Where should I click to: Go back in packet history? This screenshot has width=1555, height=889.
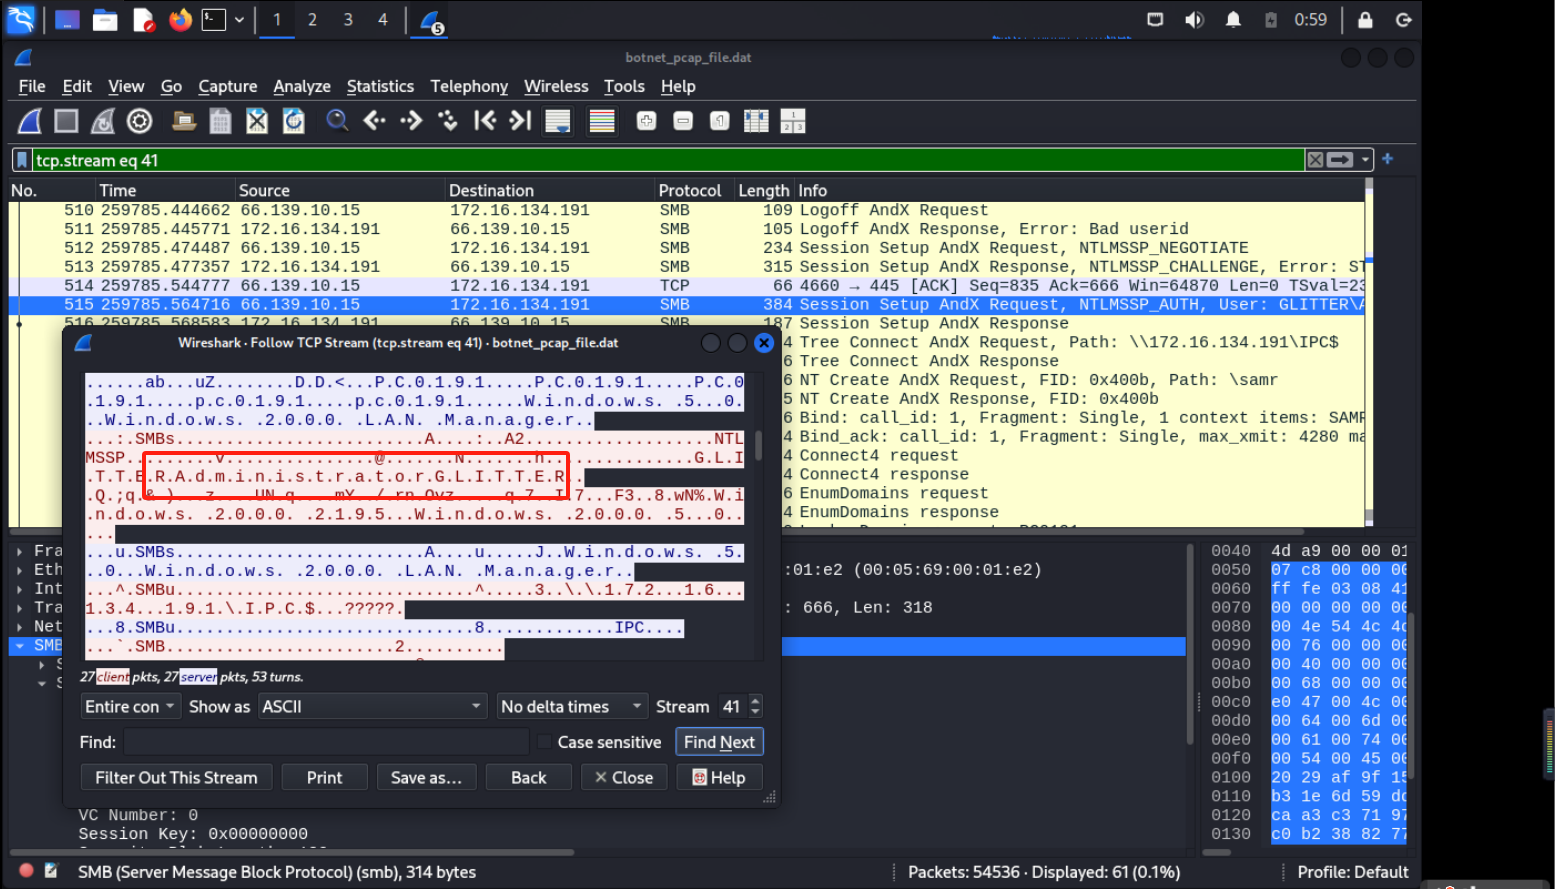pyautogui.click(x=375, y=121)
